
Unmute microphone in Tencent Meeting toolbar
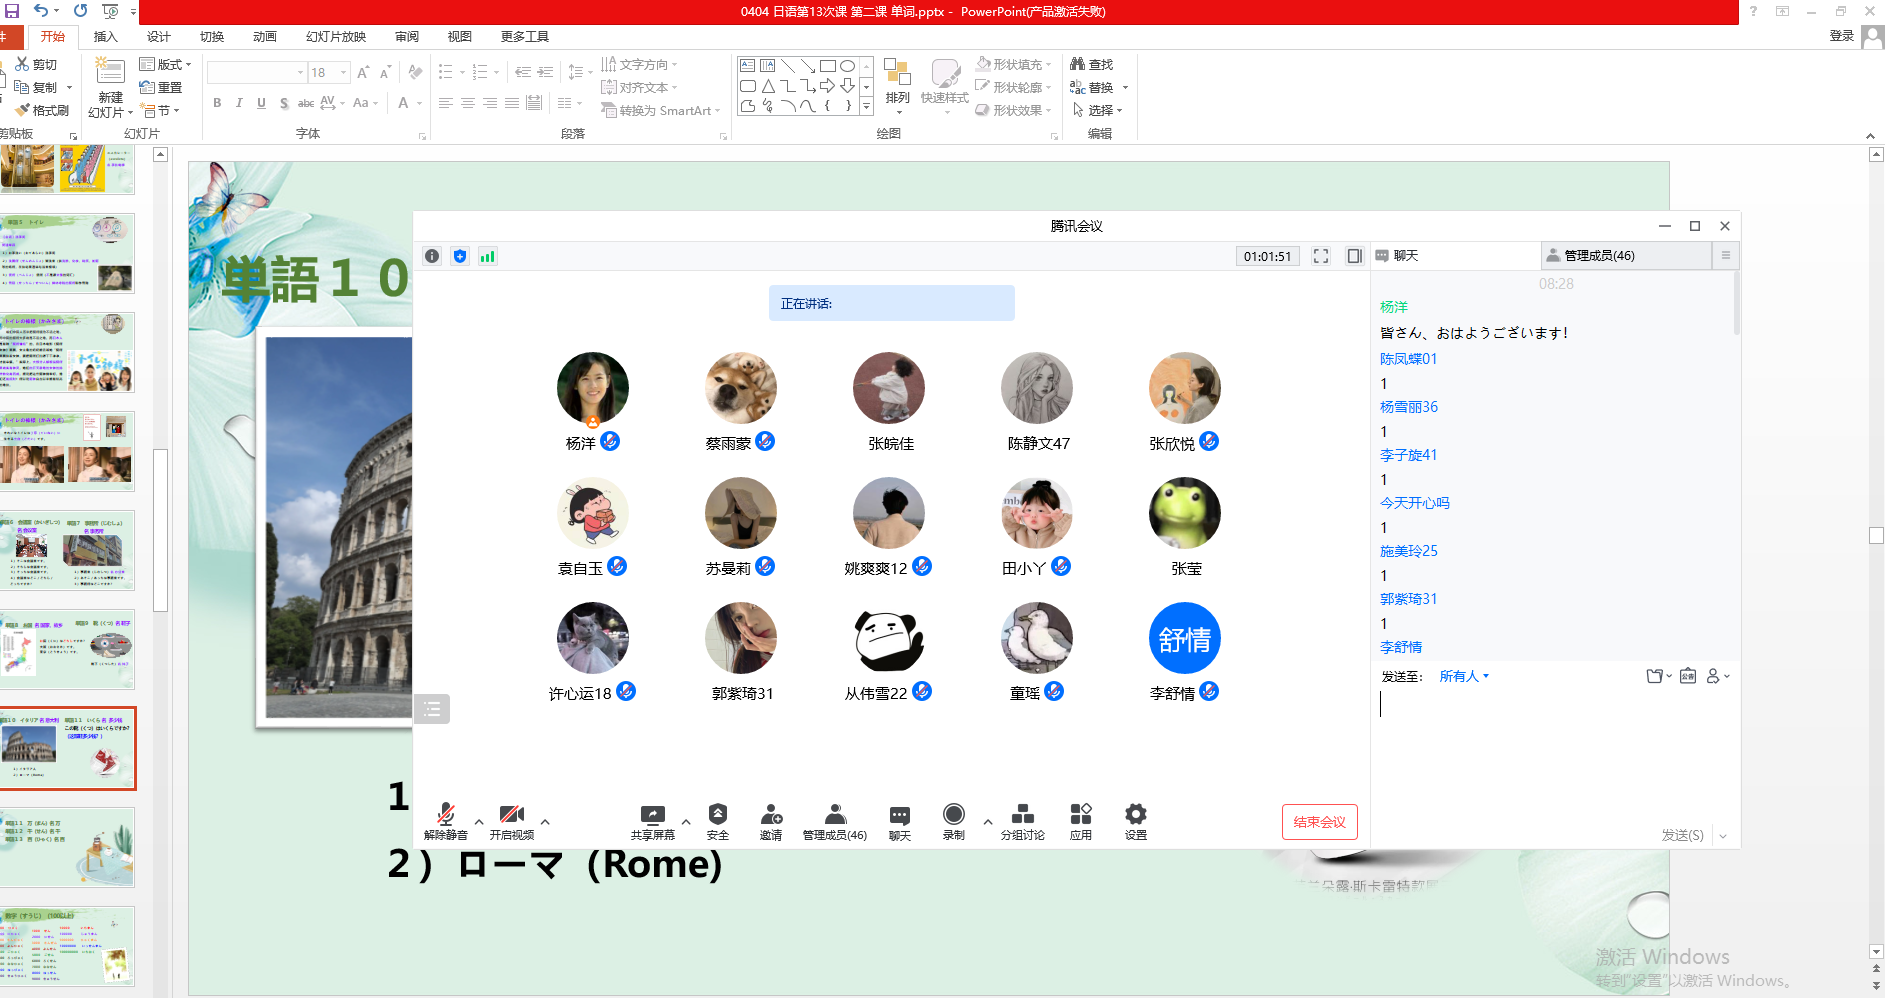pos(446,821)
